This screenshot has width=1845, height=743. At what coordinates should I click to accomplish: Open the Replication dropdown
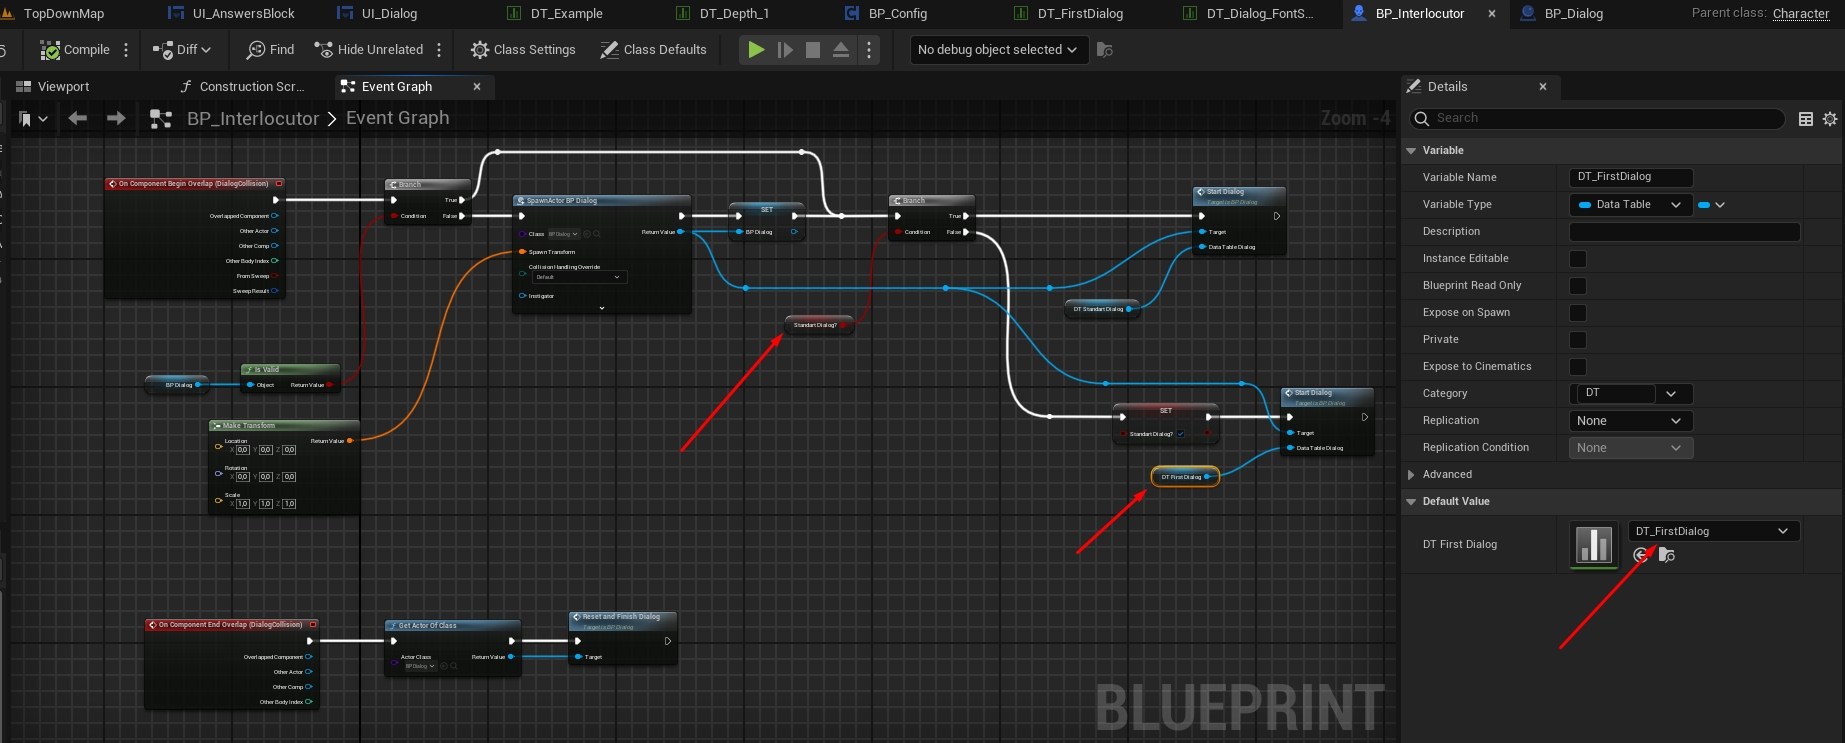(x=1630, y=421)
